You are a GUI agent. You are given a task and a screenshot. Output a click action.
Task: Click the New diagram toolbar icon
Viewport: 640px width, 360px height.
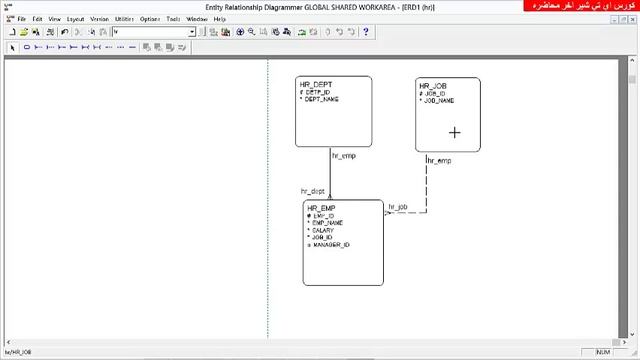coord(12,32)
